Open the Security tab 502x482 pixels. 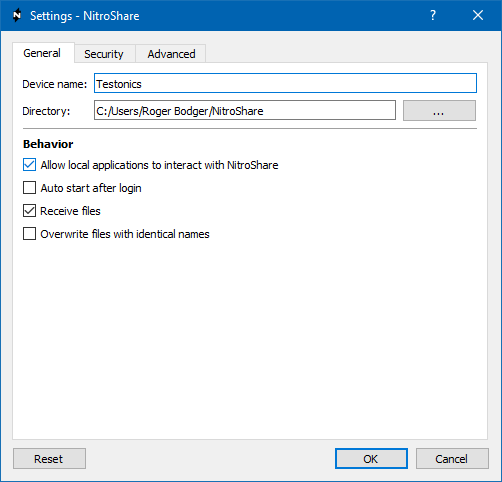pyautogui.click(x=104, y=54)
